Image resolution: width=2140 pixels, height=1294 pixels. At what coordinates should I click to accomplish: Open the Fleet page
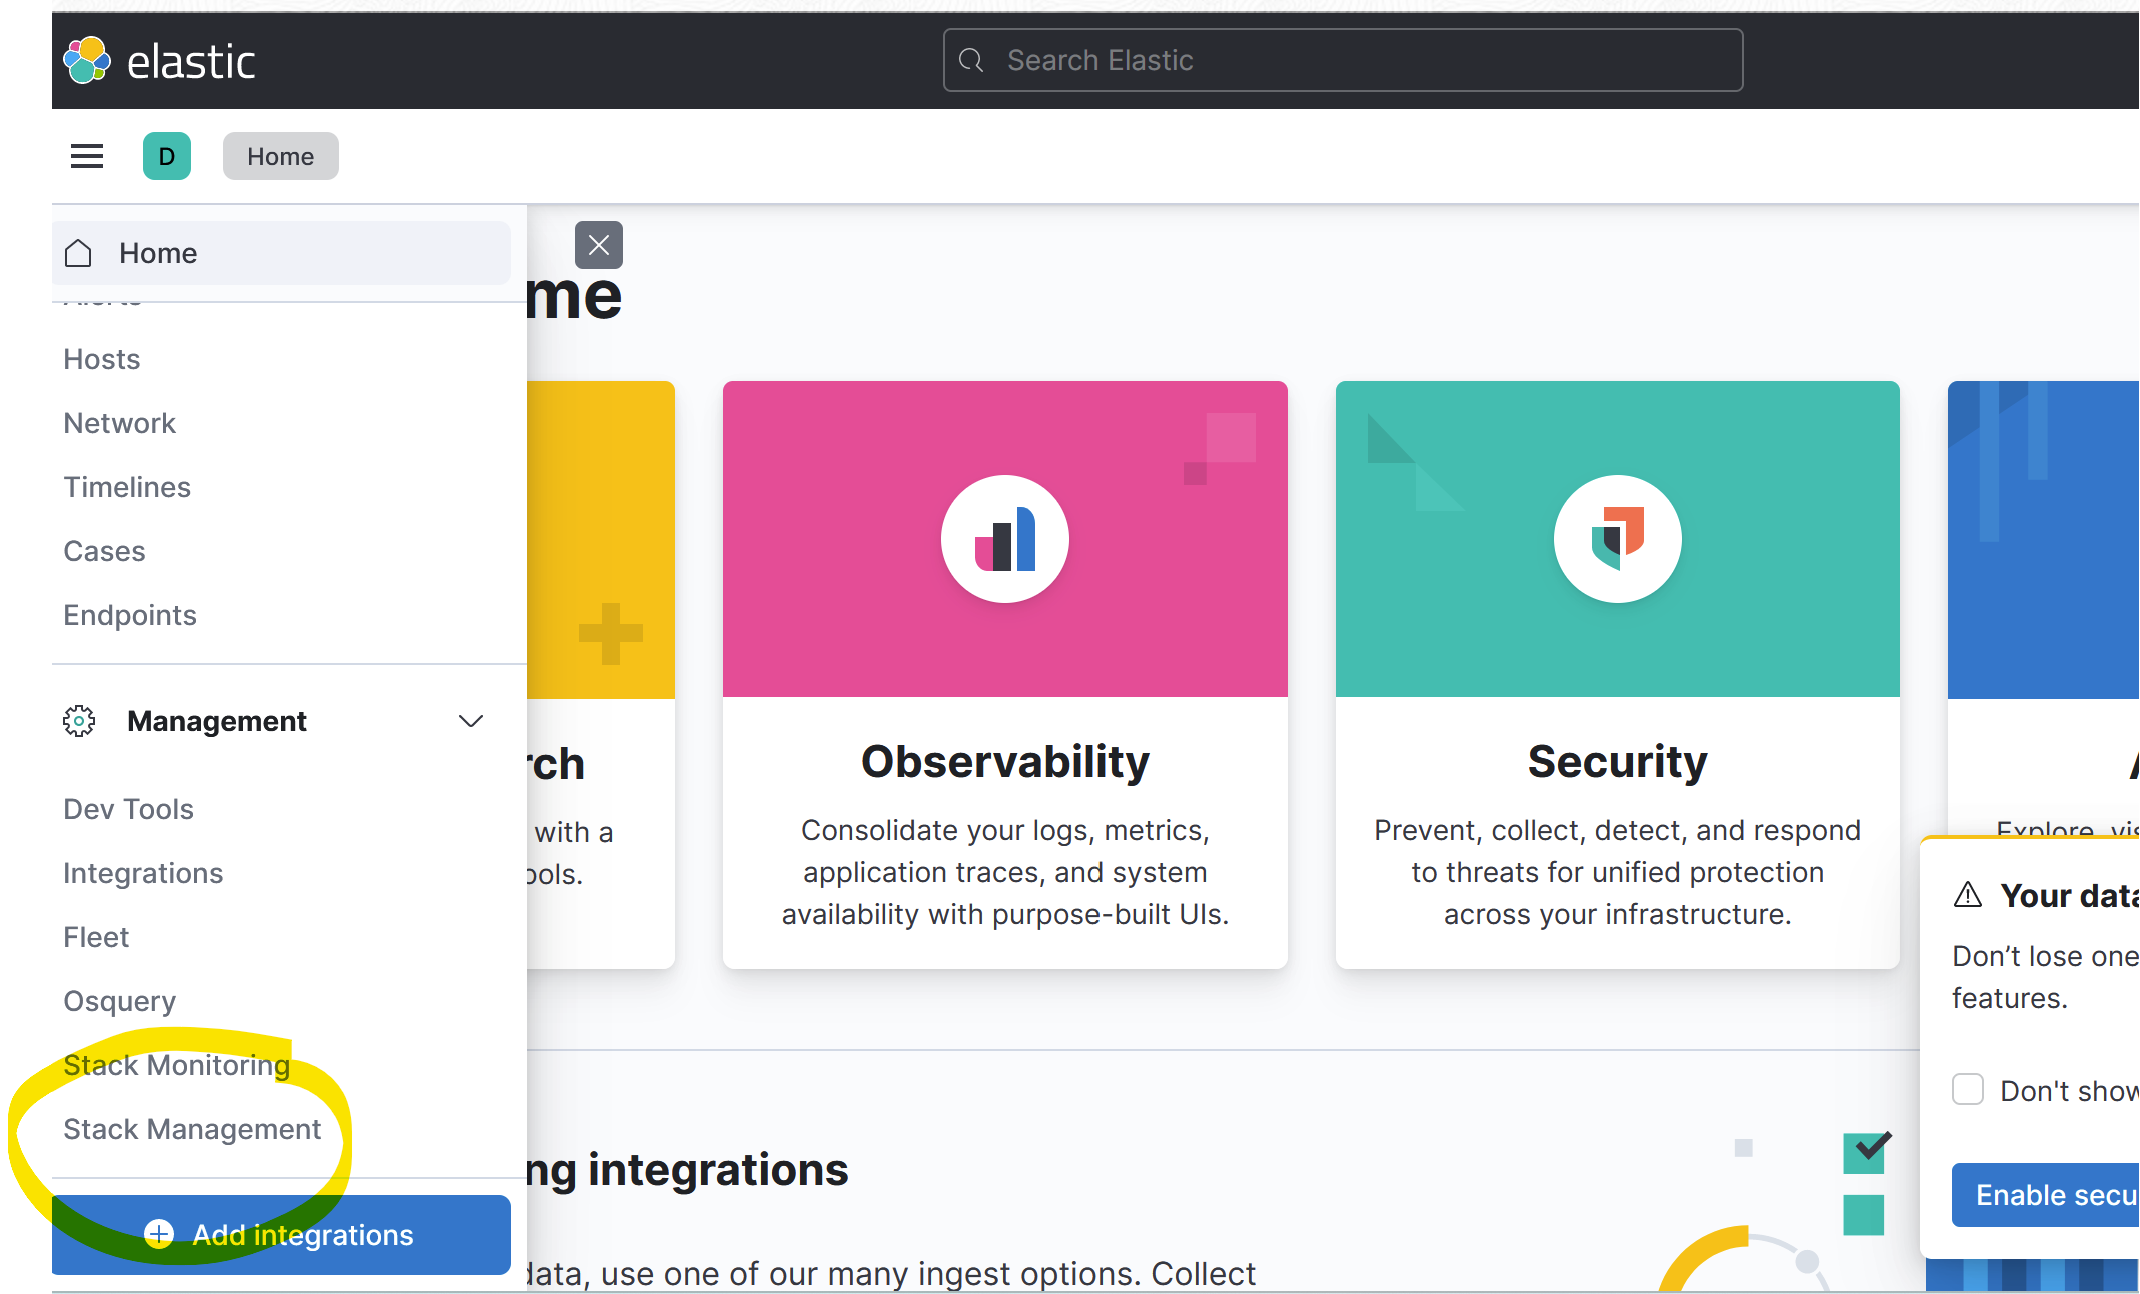pos(96,937)
